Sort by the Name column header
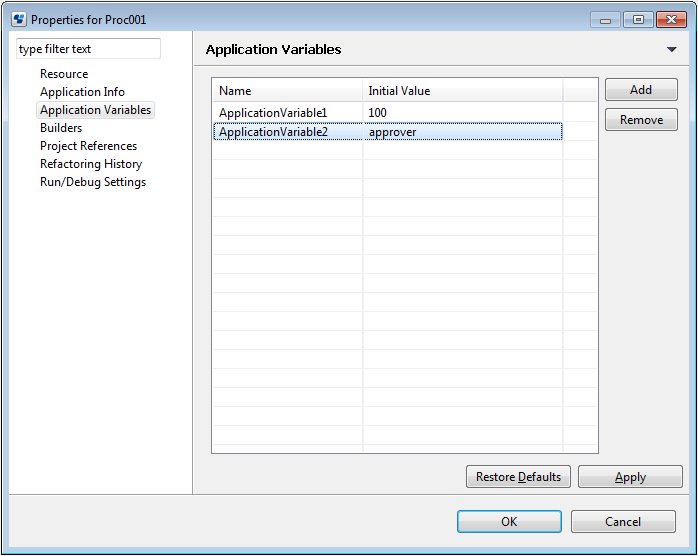Screen dimensions: 698x556 pyautogui.click(x=288, y=91)
